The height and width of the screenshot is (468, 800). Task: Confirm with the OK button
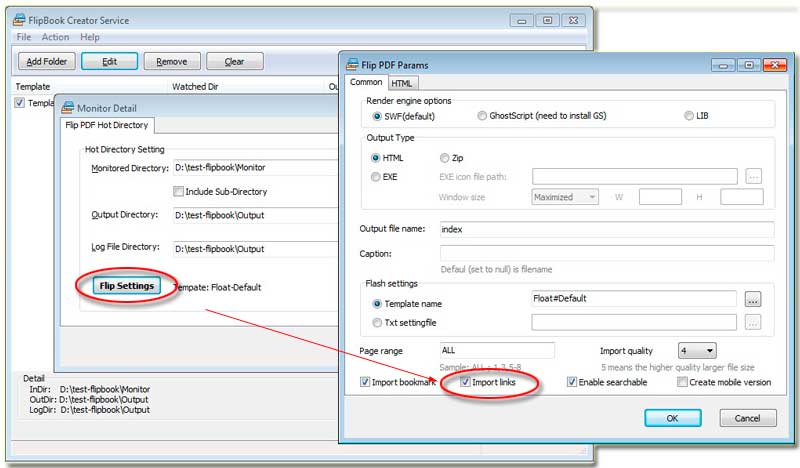click(x=672, y=418)
